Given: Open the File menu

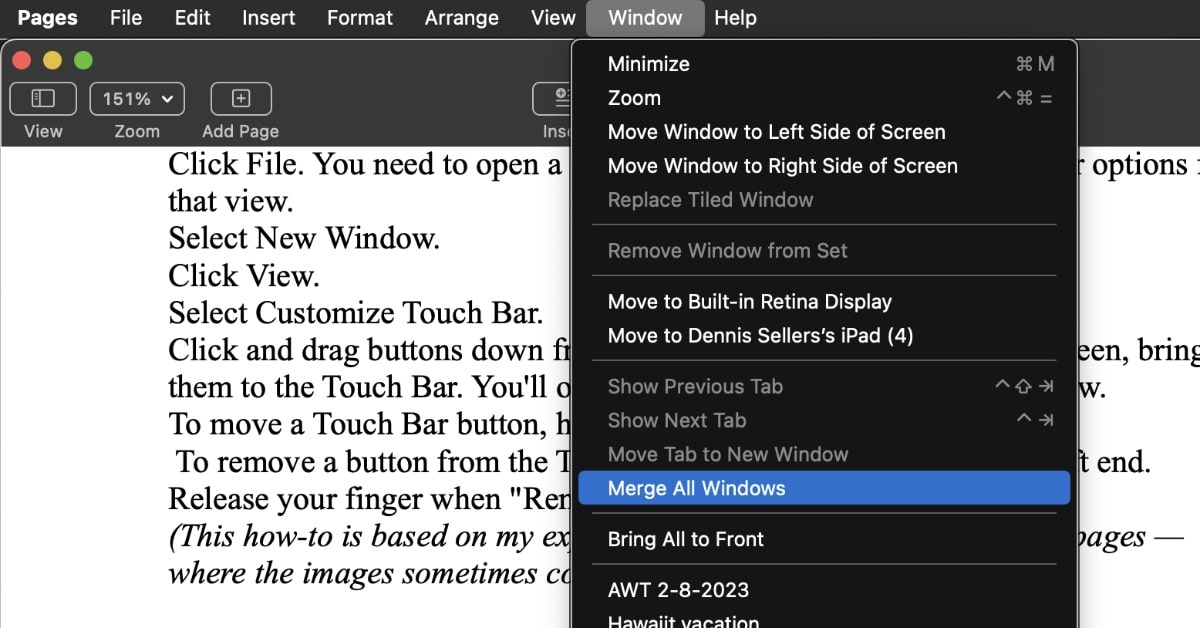Looking at the screenshot, I should tap(126, 18).
